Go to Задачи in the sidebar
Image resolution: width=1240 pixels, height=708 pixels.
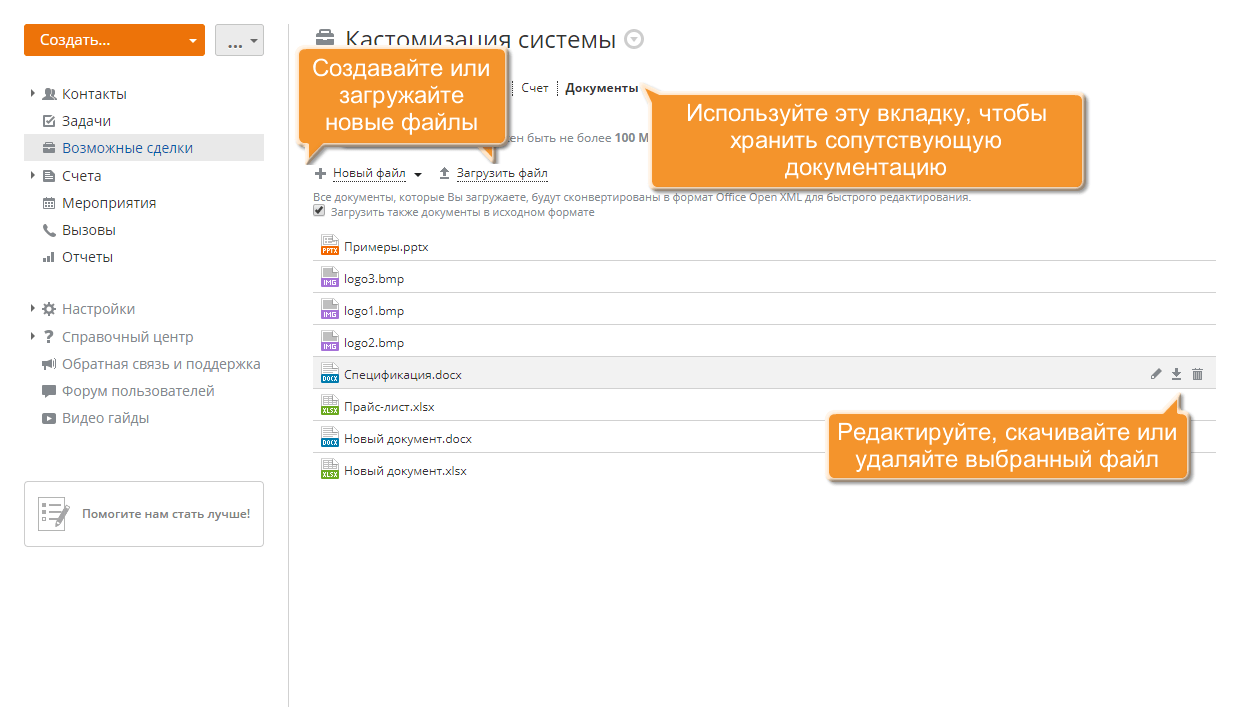(x=86, y=121)
